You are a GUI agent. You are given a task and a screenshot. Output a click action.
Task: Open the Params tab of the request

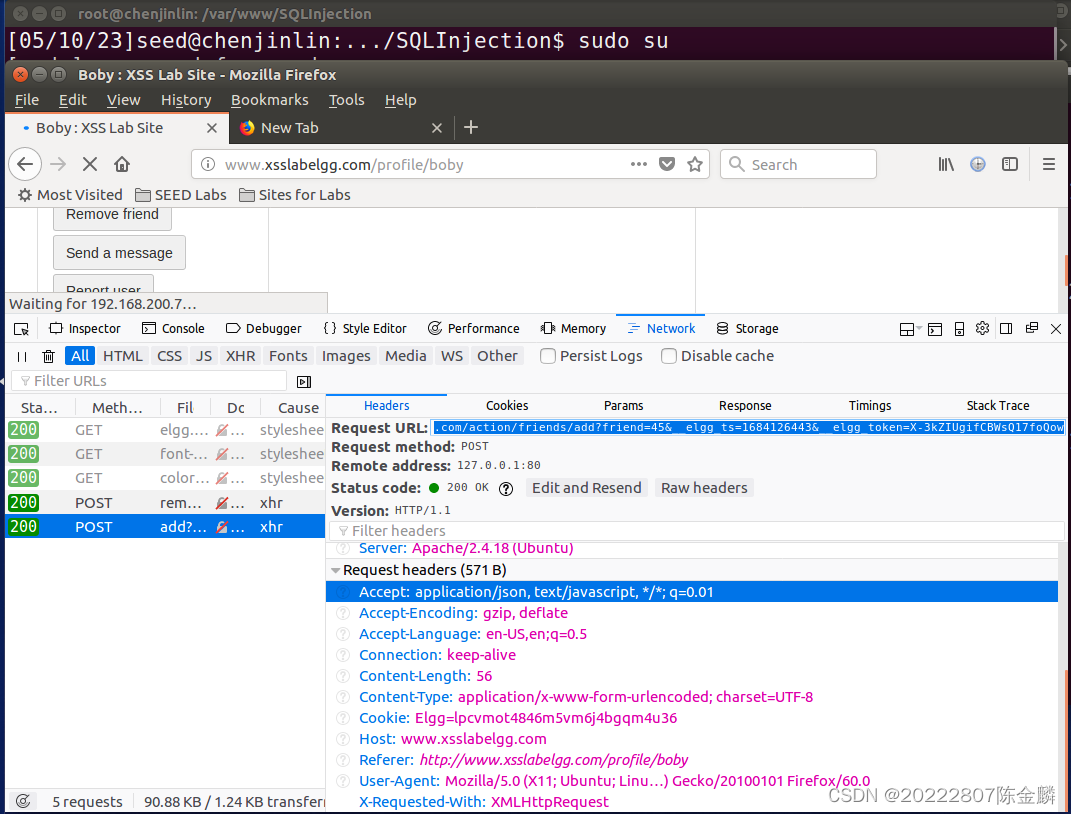tap(623, 406)
